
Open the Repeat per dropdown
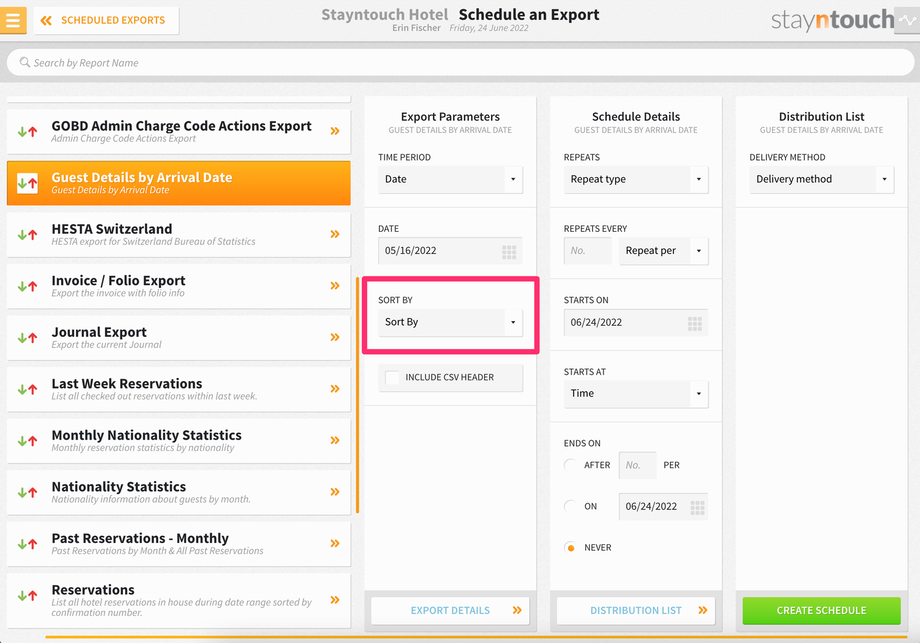point(664,251)
